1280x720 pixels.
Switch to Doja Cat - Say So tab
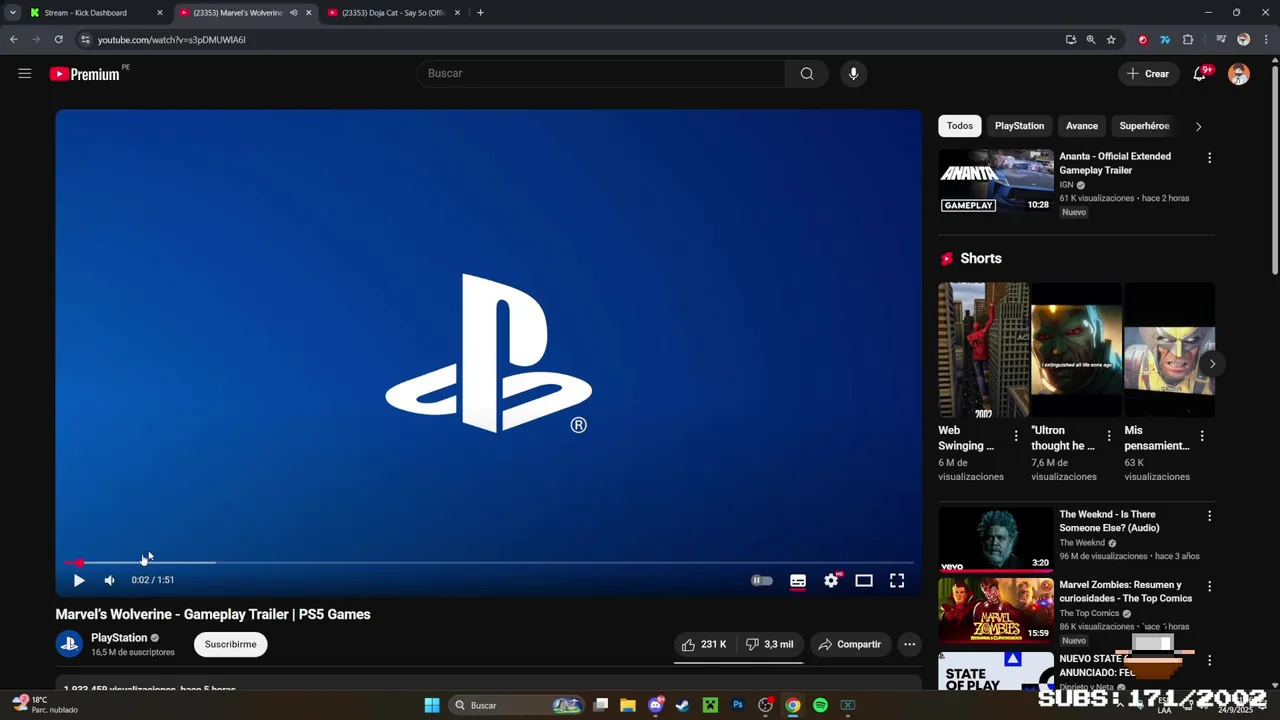pos(394,13)
